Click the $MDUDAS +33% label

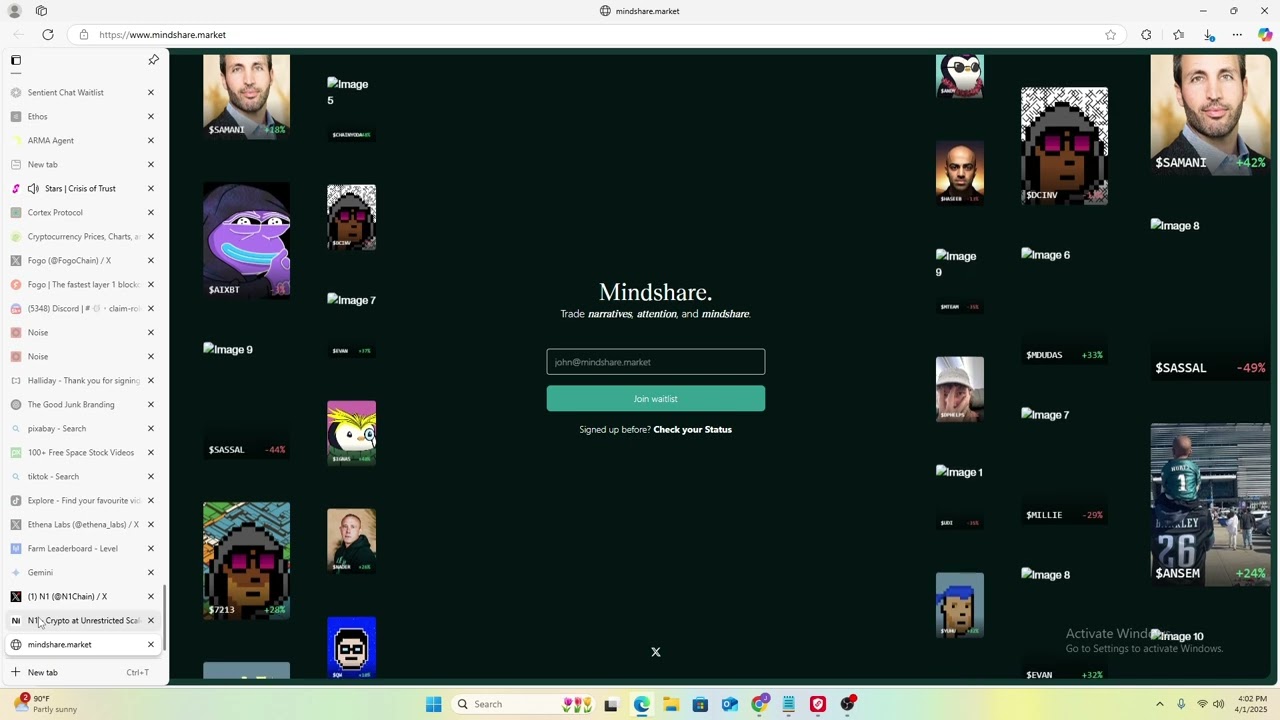1064,355
